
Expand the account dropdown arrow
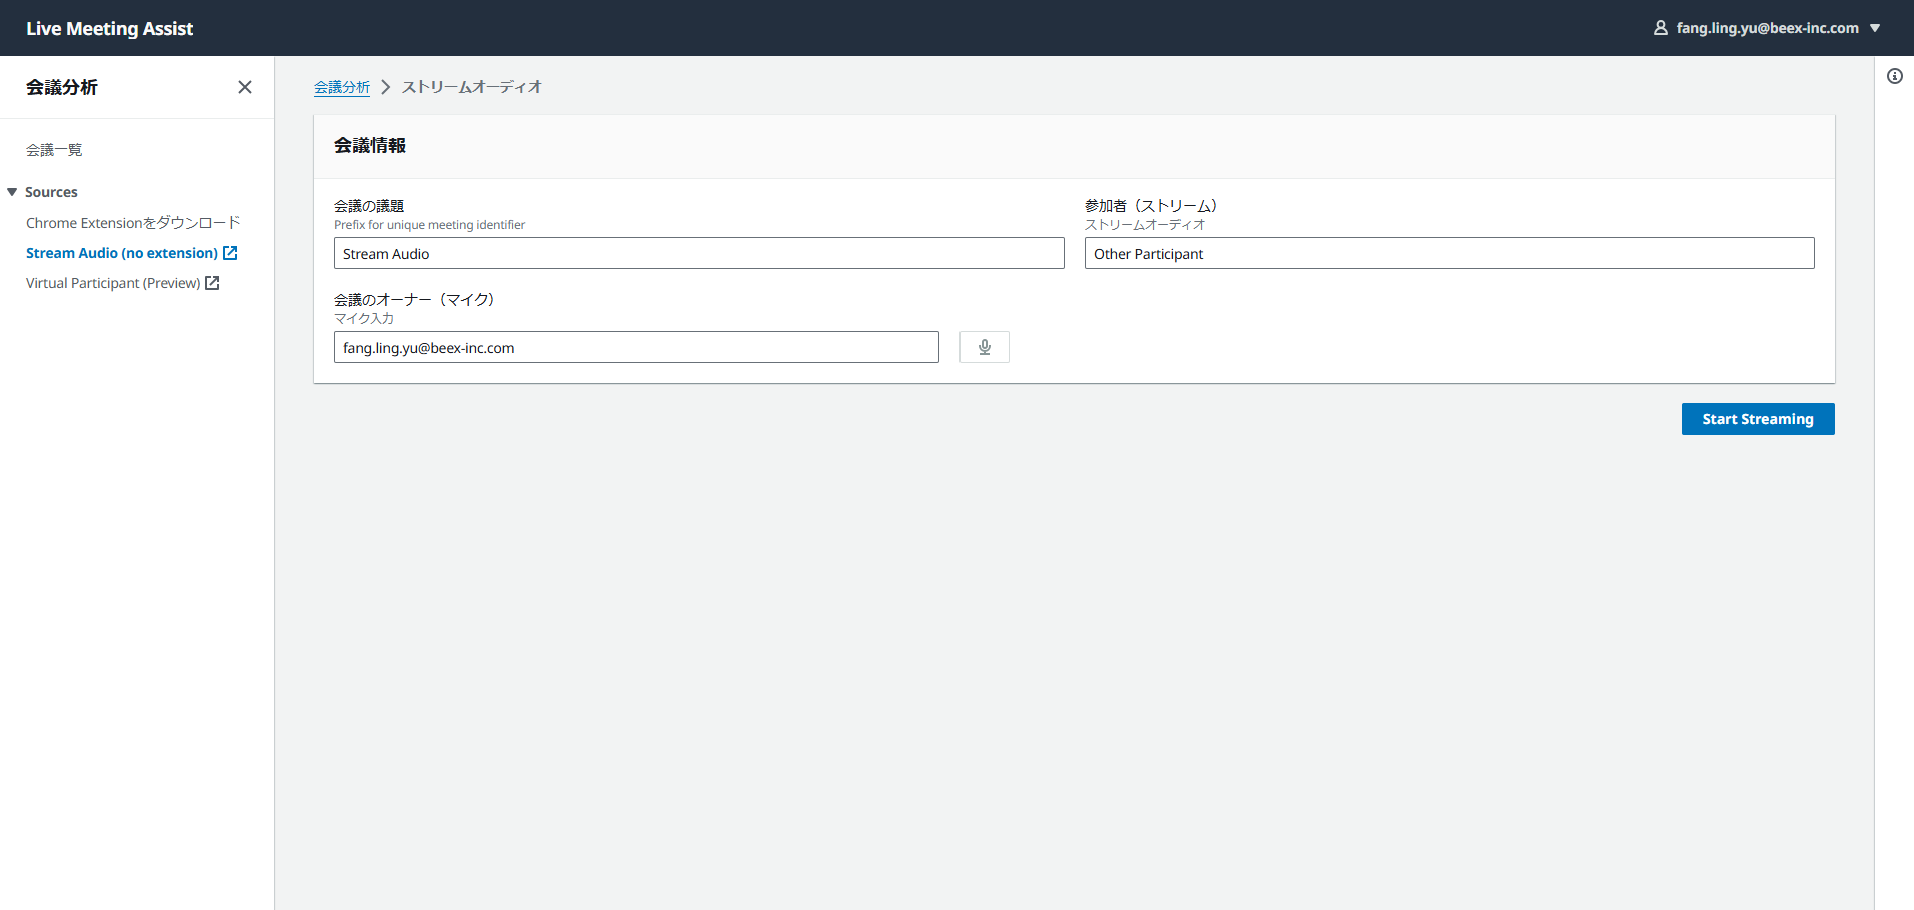pos(1875,28)
